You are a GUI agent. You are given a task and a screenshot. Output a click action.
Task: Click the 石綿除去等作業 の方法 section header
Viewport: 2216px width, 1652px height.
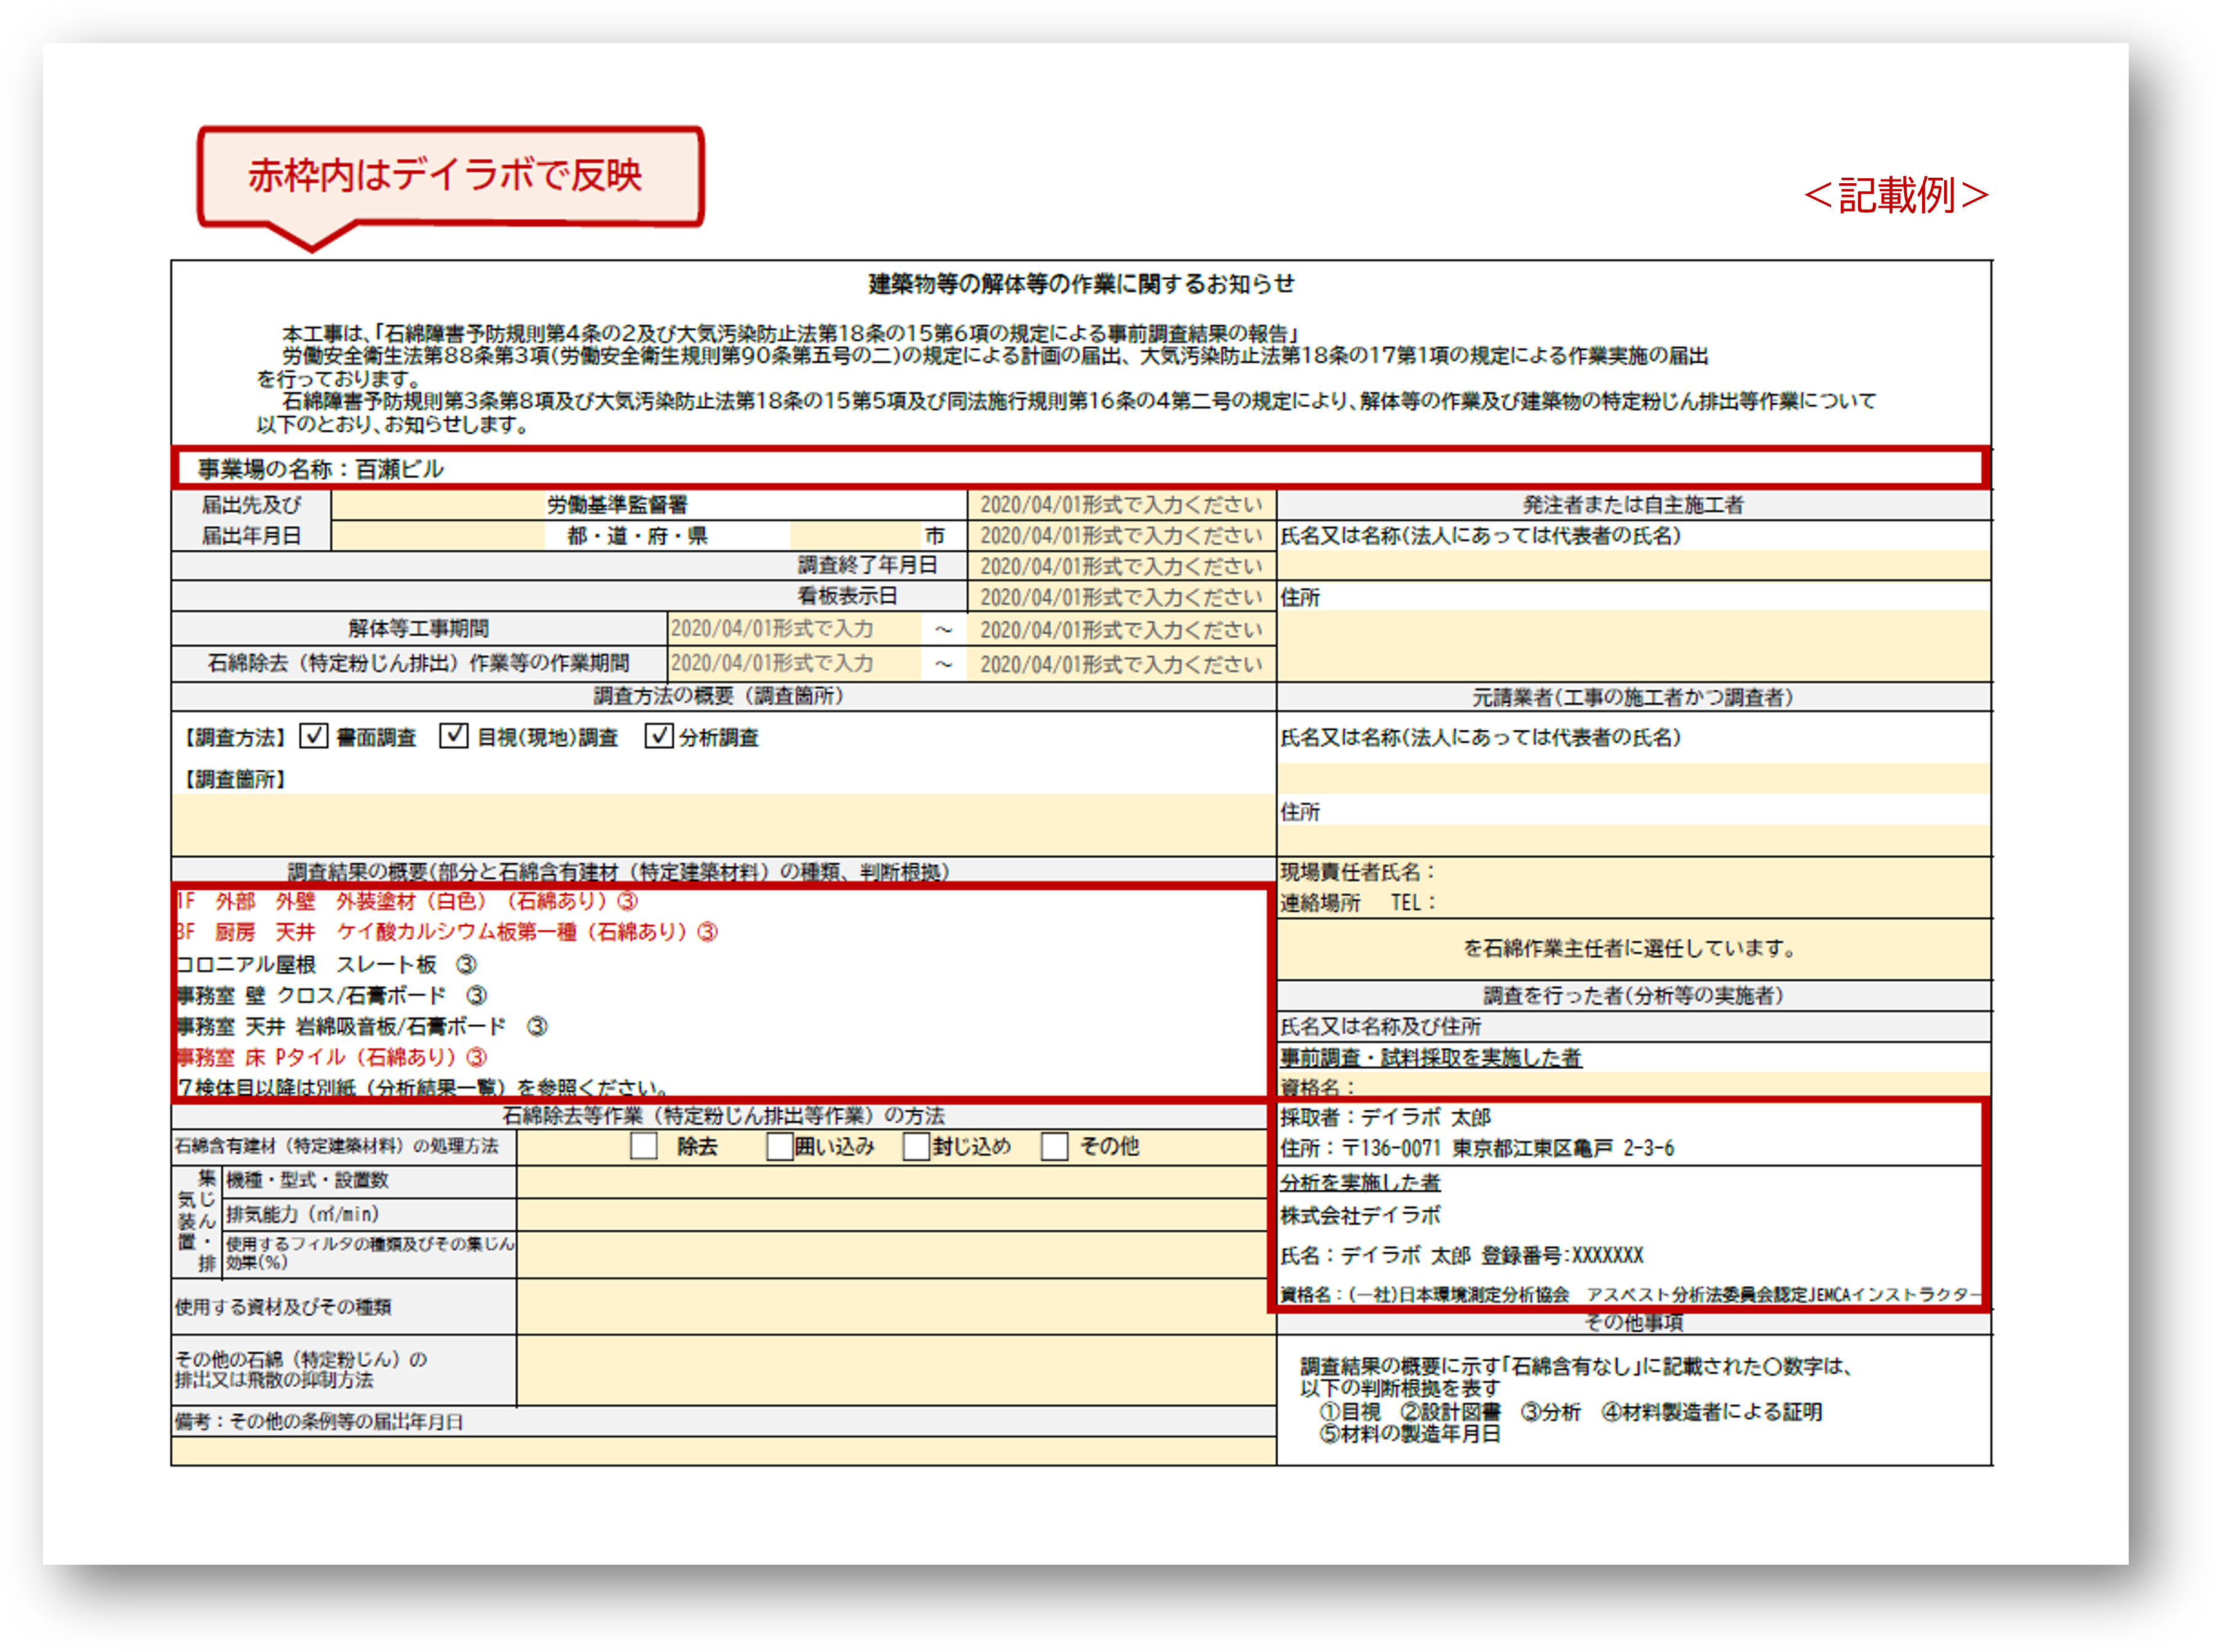(x=723, y=1115)
